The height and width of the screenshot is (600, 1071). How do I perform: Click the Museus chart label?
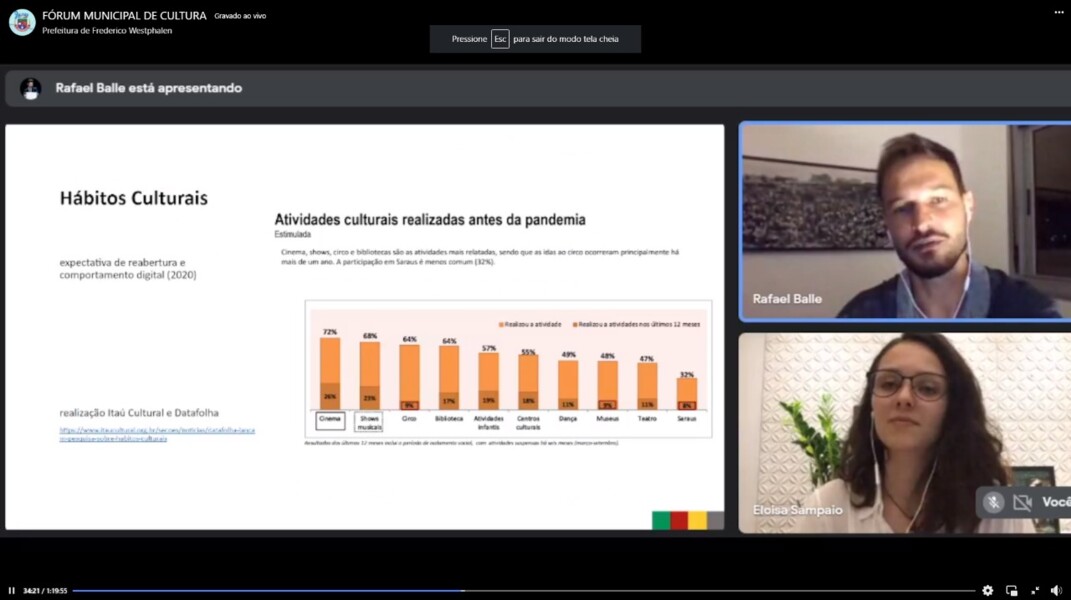tap(607, 418)
